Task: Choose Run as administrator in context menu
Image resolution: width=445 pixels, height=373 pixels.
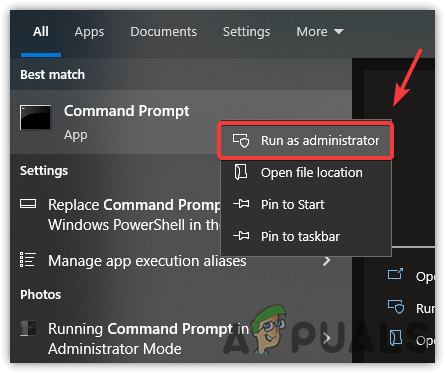Action: pos(306,141)
